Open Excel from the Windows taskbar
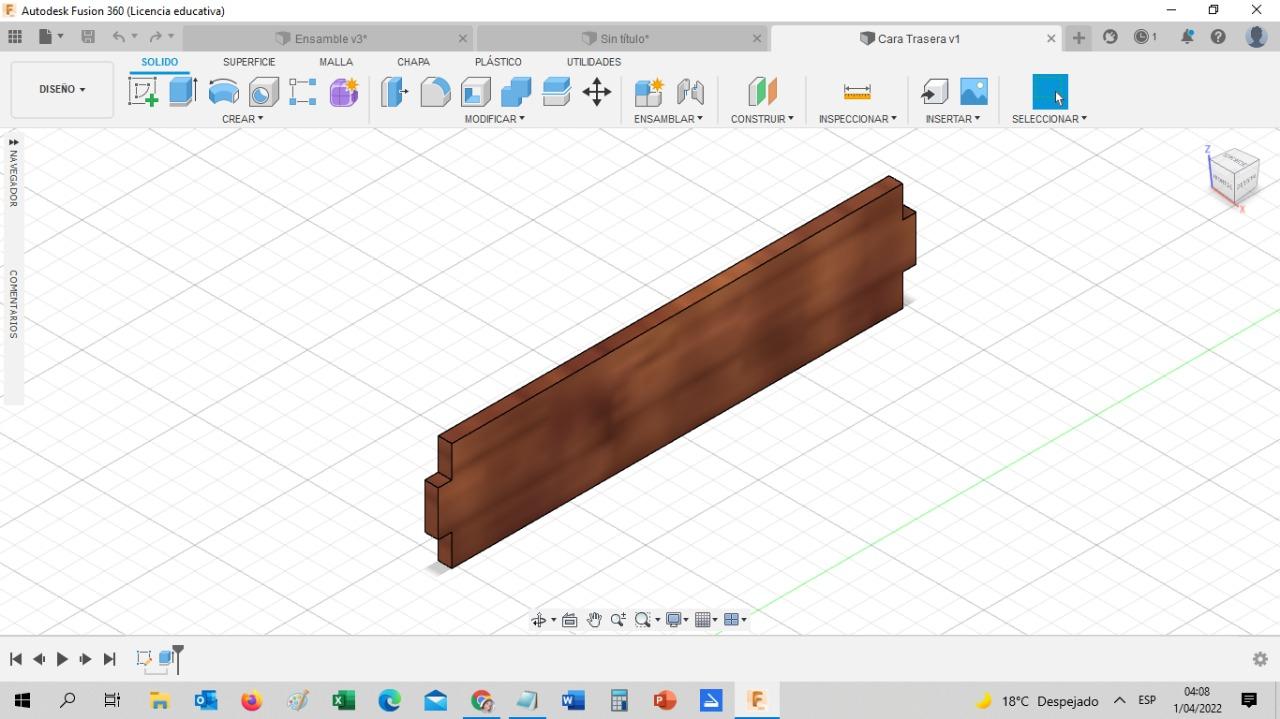 (343, 701)
